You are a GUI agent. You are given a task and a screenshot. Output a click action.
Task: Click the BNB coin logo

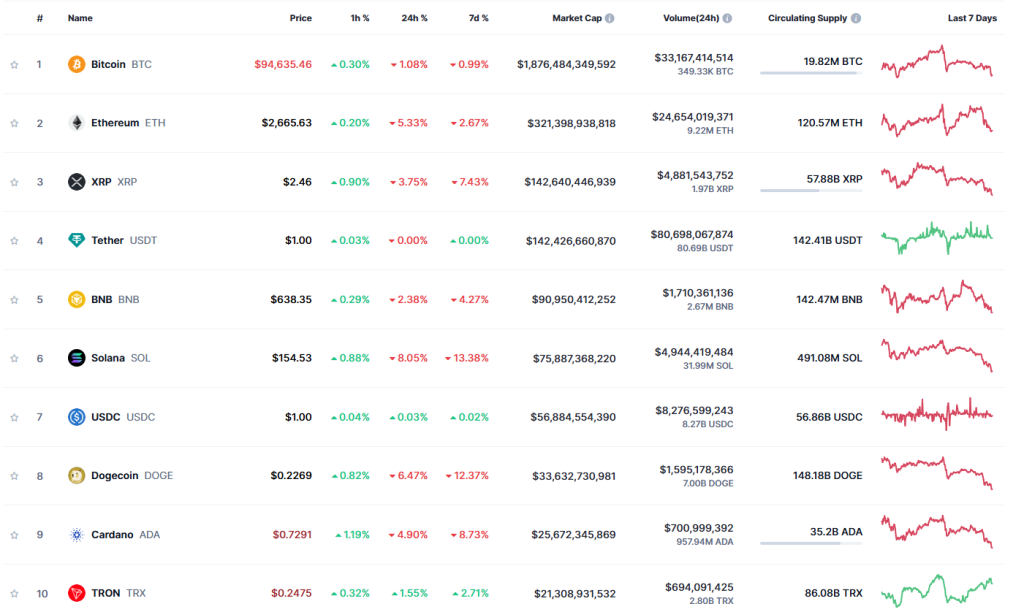point(76,299)
